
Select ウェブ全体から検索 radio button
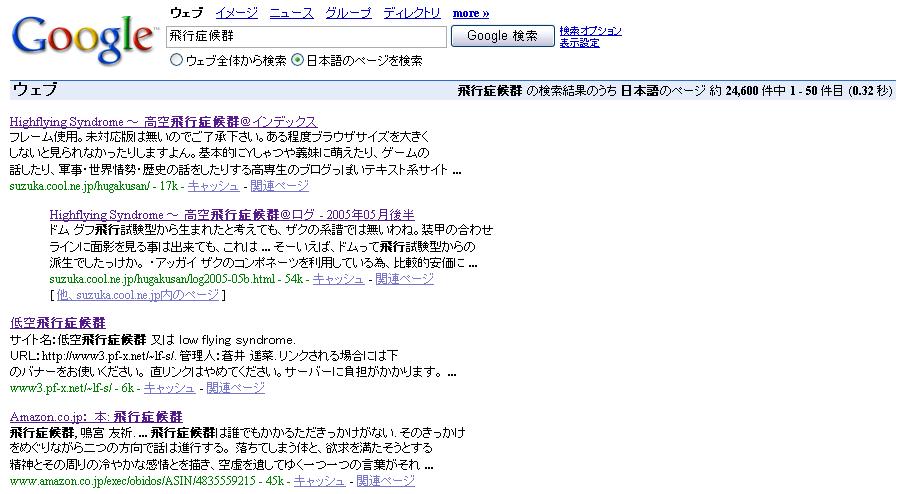(x=176, y=59)
